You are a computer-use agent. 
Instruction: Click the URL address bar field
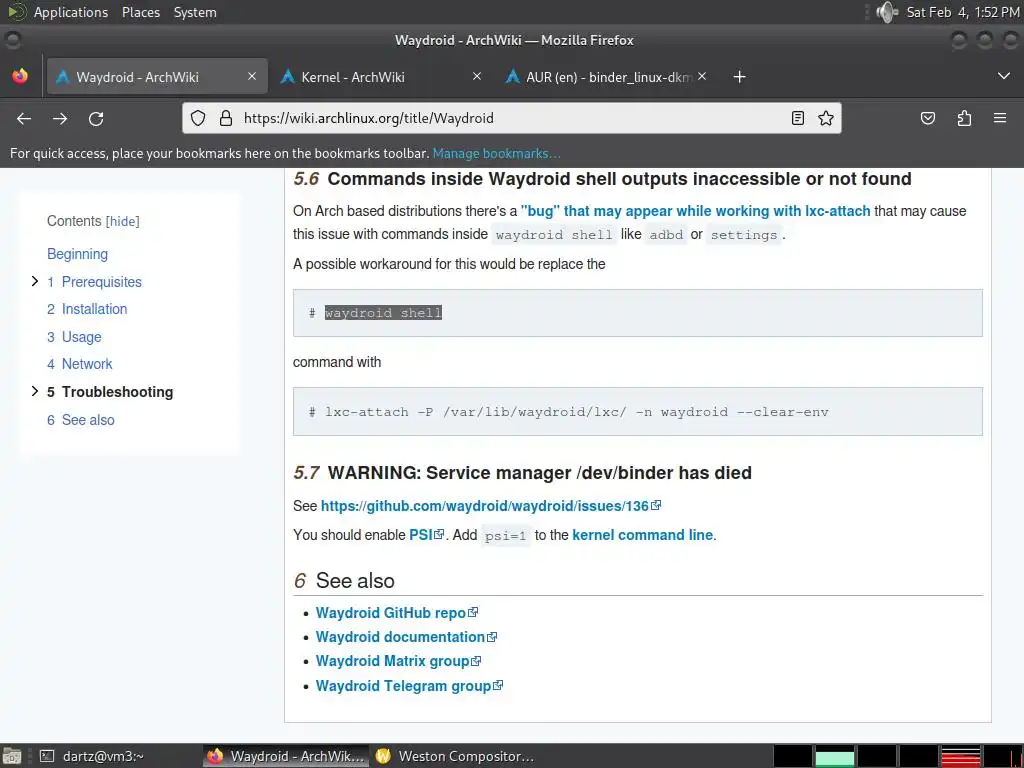(511, 118)
